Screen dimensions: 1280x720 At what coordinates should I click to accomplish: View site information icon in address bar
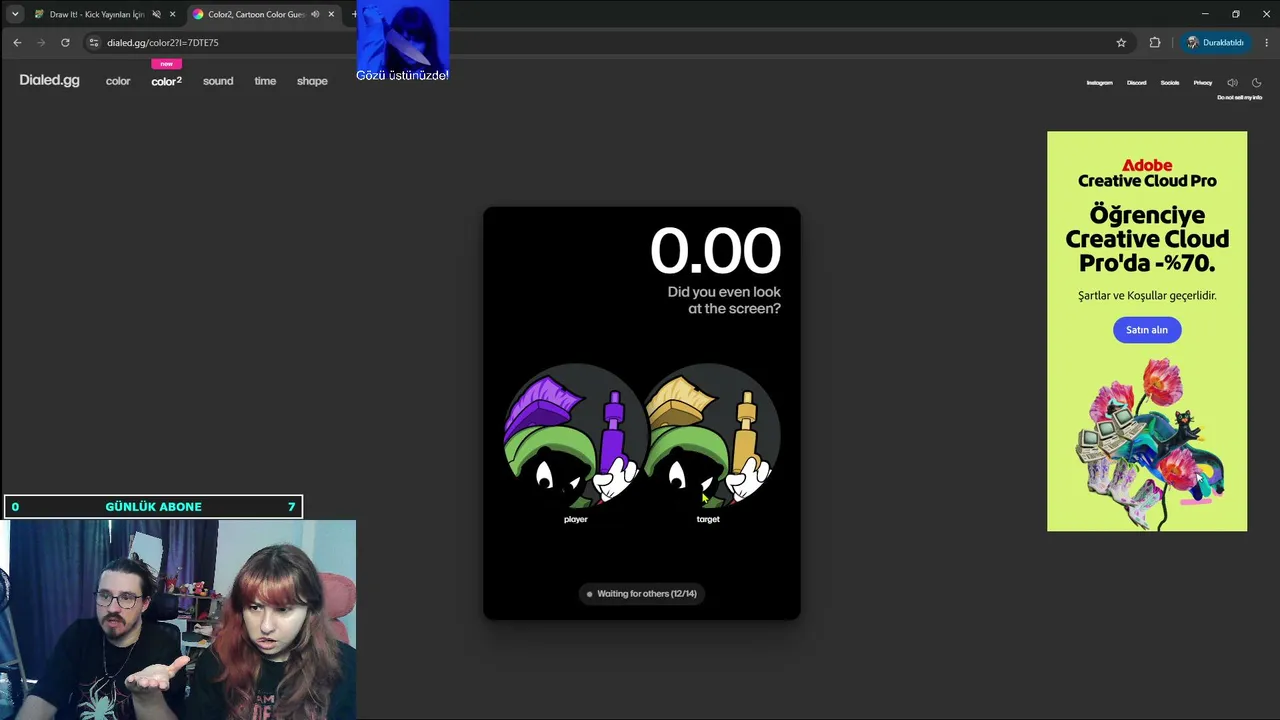(94, 42)
